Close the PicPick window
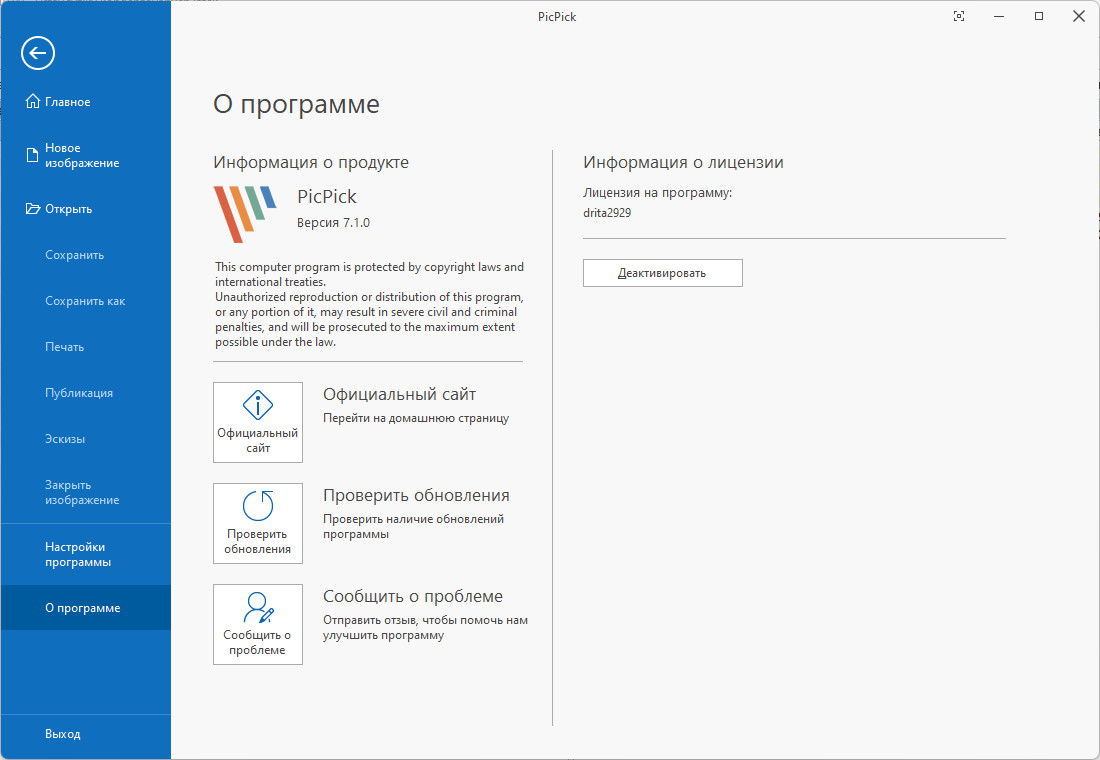Screen dimensions: 1100x760 (x=1079, y=16)
